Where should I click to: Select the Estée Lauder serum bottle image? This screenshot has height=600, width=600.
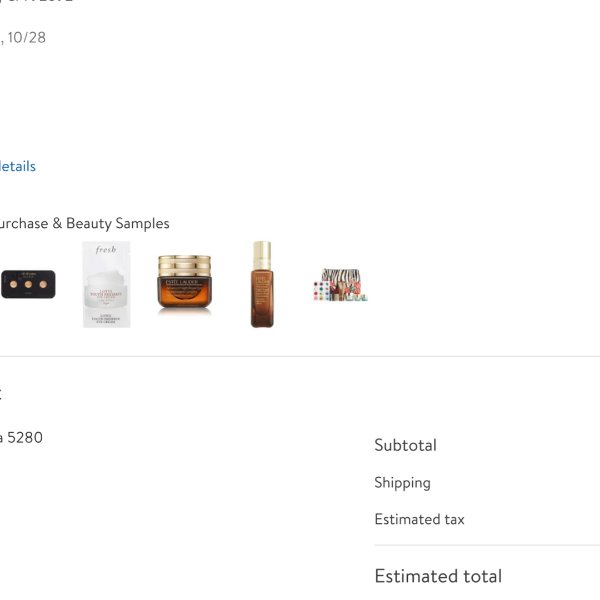click(262, 284)
